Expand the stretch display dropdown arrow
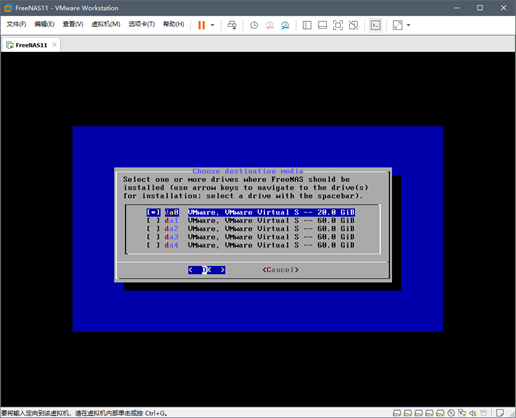The image size is (516, 418). 409,25
